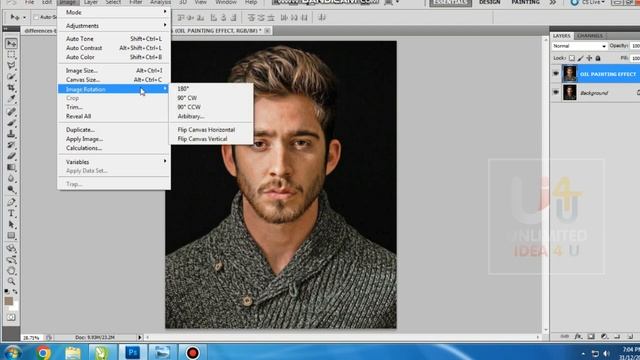Set the background color swatch
The height and width of the screenshot is (360, 640).
[x=15, y=307]
